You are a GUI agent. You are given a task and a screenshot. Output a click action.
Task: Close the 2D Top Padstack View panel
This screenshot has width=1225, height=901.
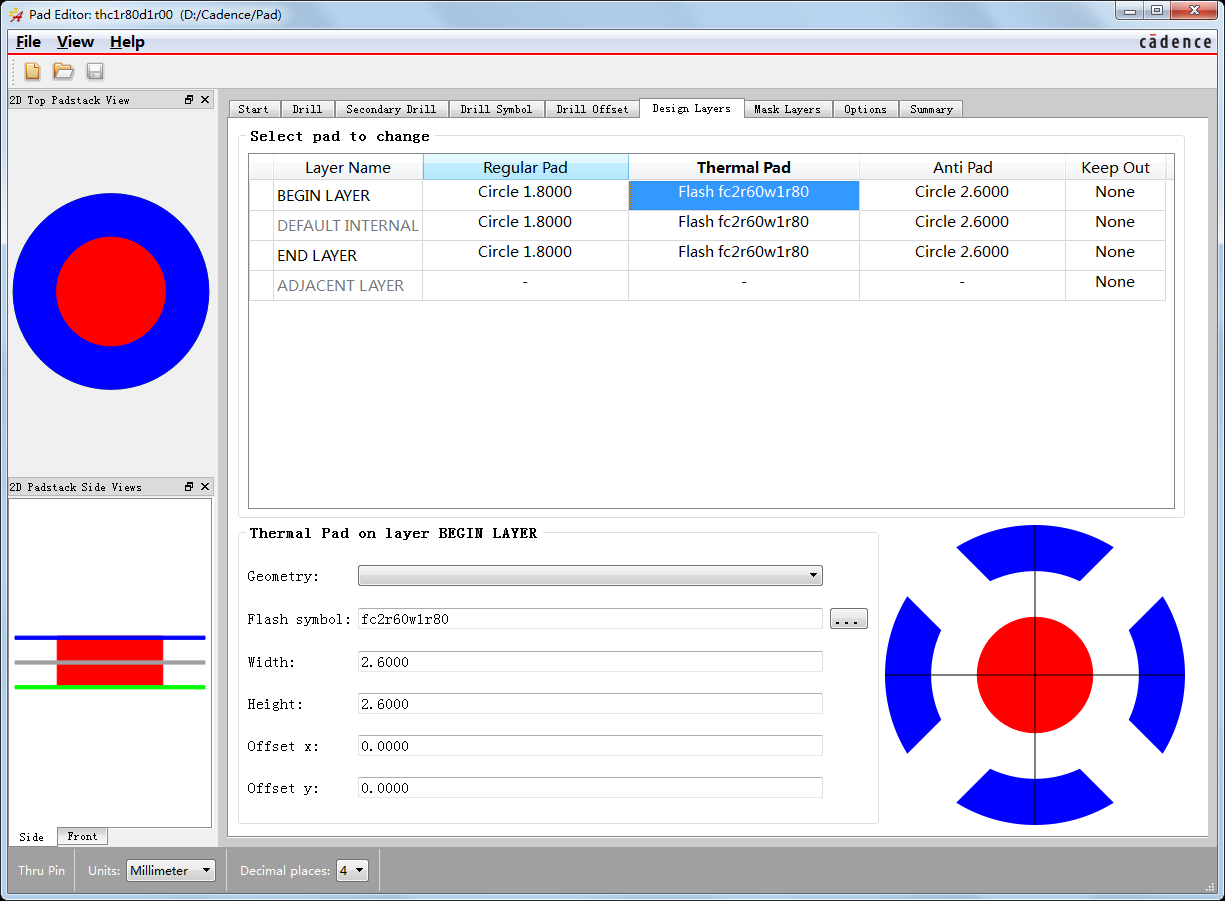[x=205, y=100]
